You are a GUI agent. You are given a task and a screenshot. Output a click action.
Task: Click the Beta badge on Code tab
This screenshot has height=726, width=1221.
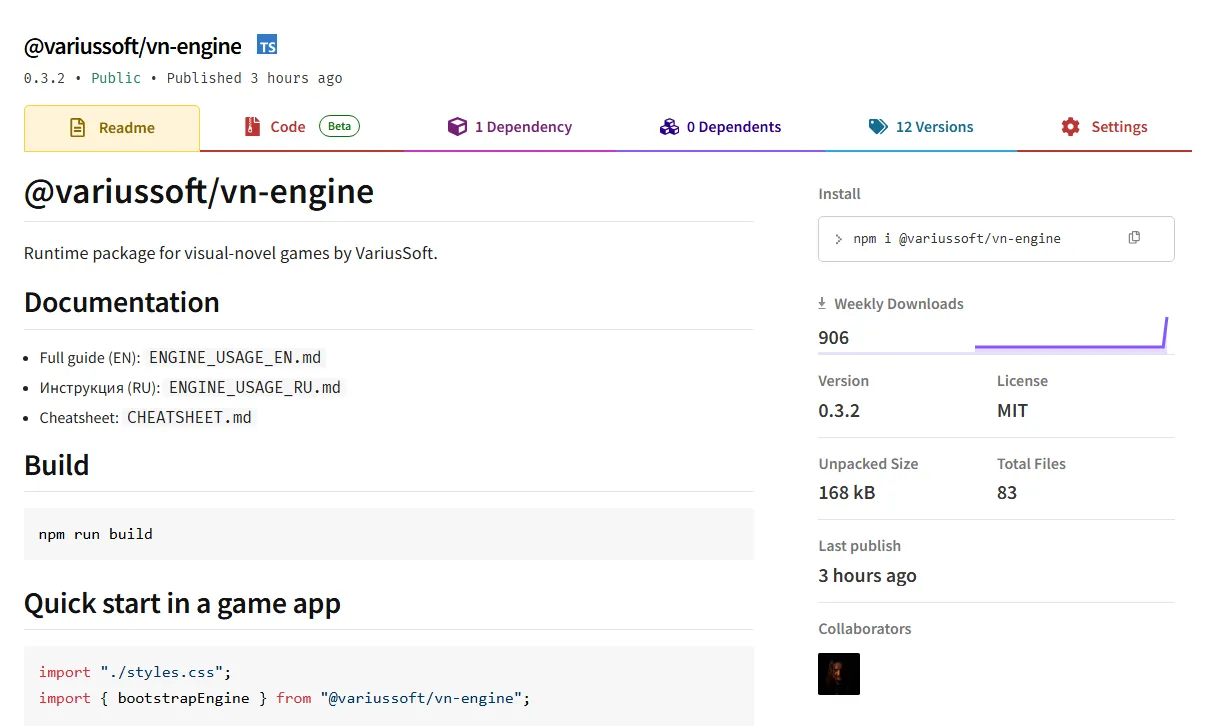click(339, 126)
